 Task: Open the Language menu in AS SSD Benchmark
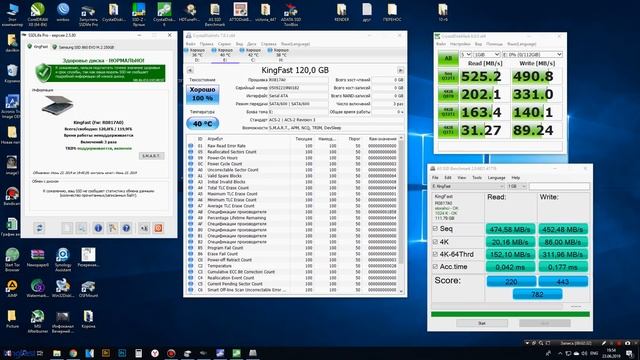[496, 178]
